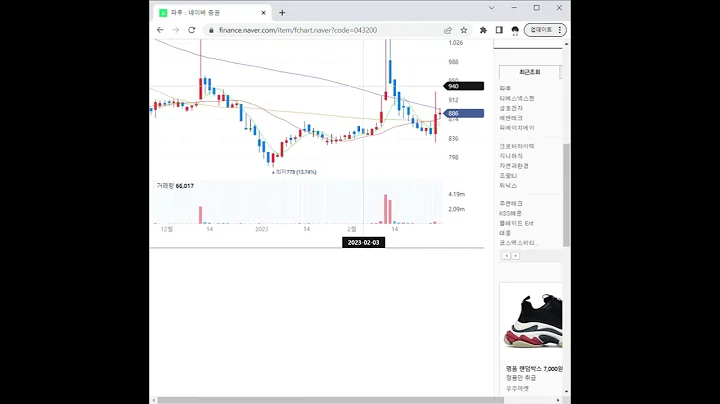The height and width of the screenshot is (404, 720).
Task: Share this page via address bar icon
Action: (448, 30)
